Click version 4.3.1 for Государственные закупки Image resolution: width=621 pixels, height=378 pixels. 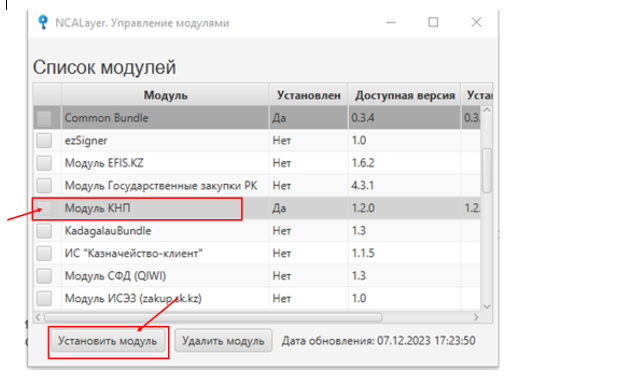(x=362, y=185)
